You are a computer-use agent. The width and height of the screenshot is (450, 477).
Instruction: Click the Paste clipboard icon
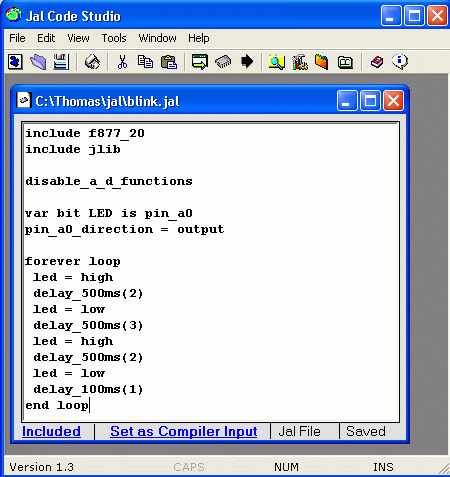tap(169, 62)
